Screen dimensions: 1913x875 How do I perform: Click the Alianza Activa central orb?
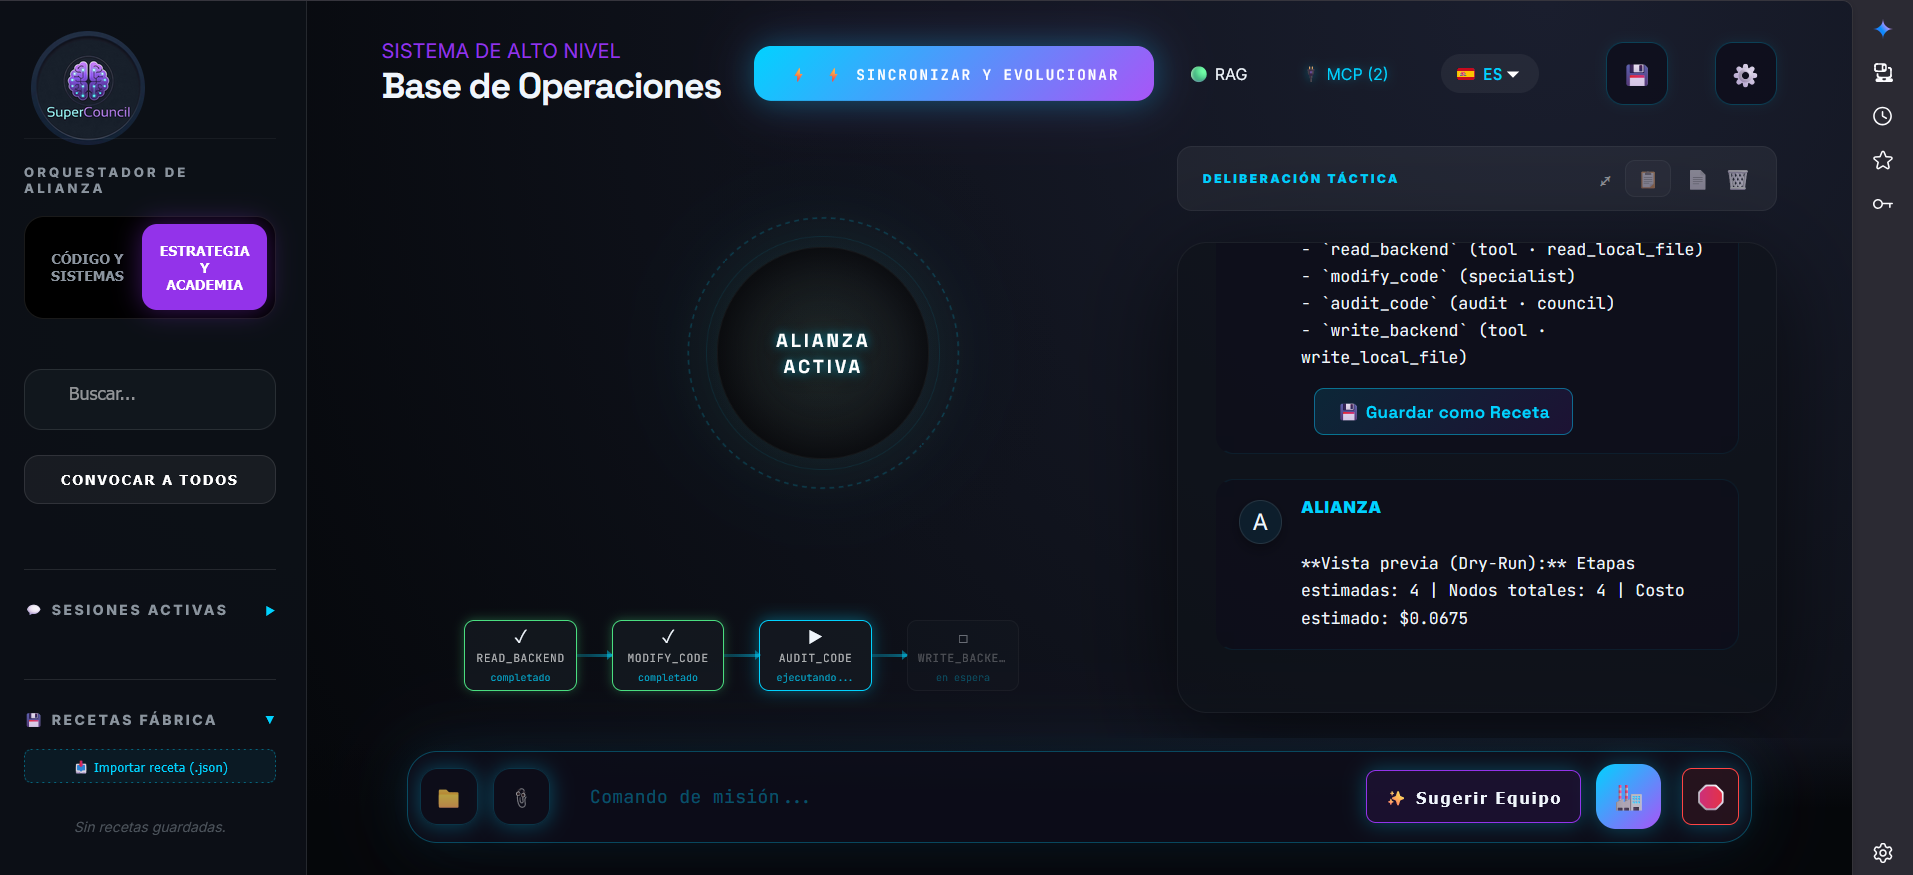pos(823,353)
